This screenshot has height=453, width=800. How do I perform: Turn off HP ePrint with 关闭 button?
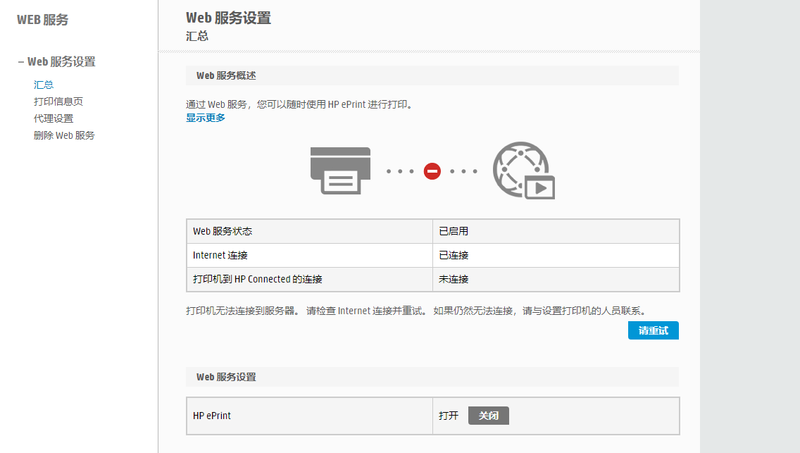(488, 415)
